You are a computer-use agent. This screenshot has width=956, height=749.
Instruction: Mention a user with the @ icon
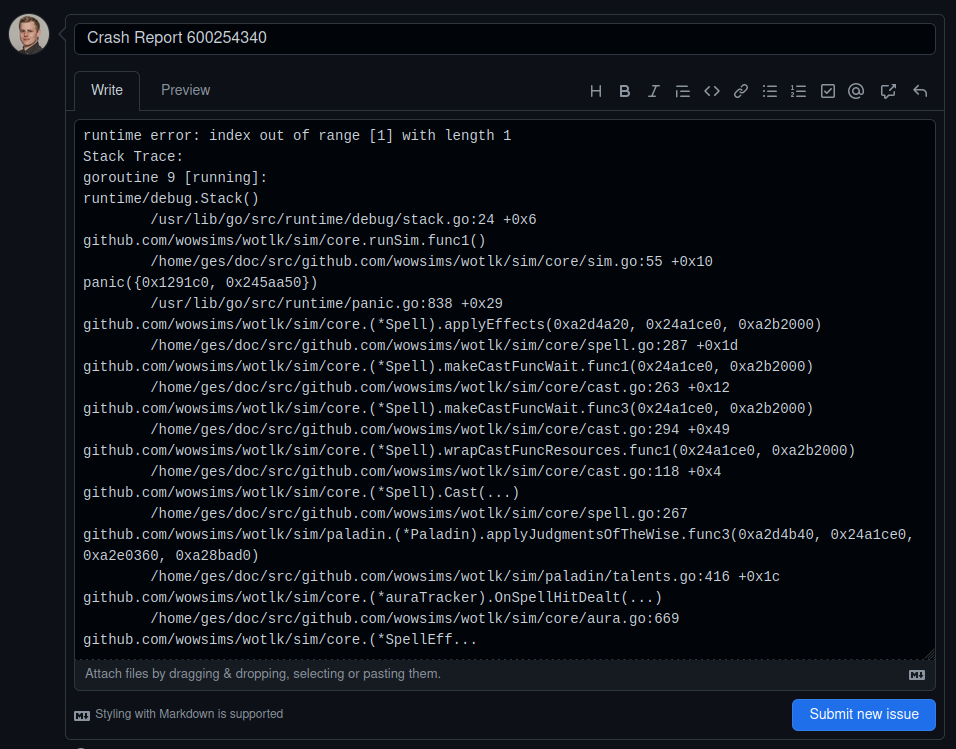coord(856,90)
